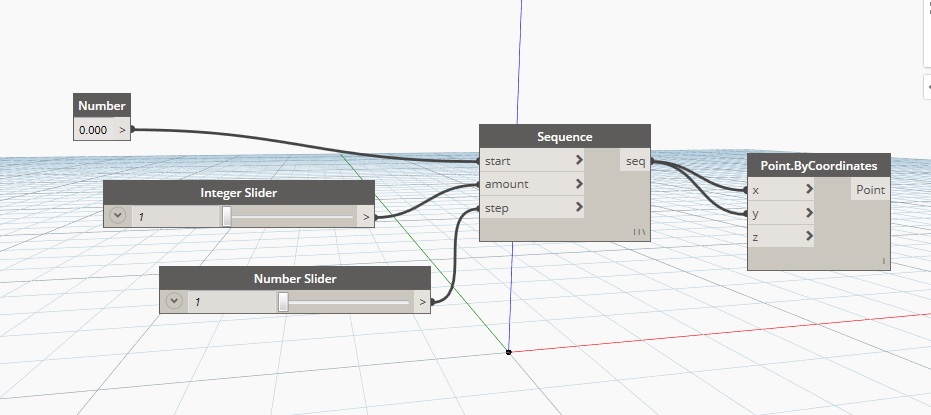This screenshot has height=415, width=931.
Task: Click the Number Slider thumb handle
Action: pos(283,301)
